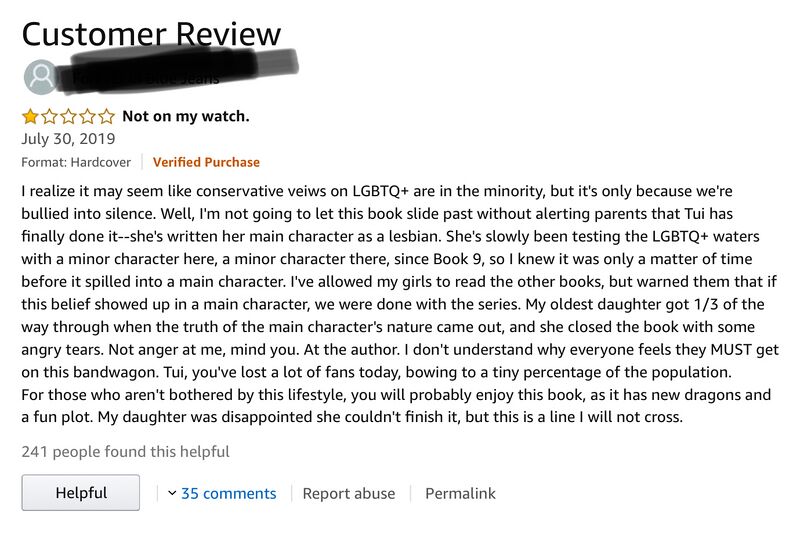The image size is (800, 537).
Task: Click the fourth empty rating star
Action: point(88,116)
